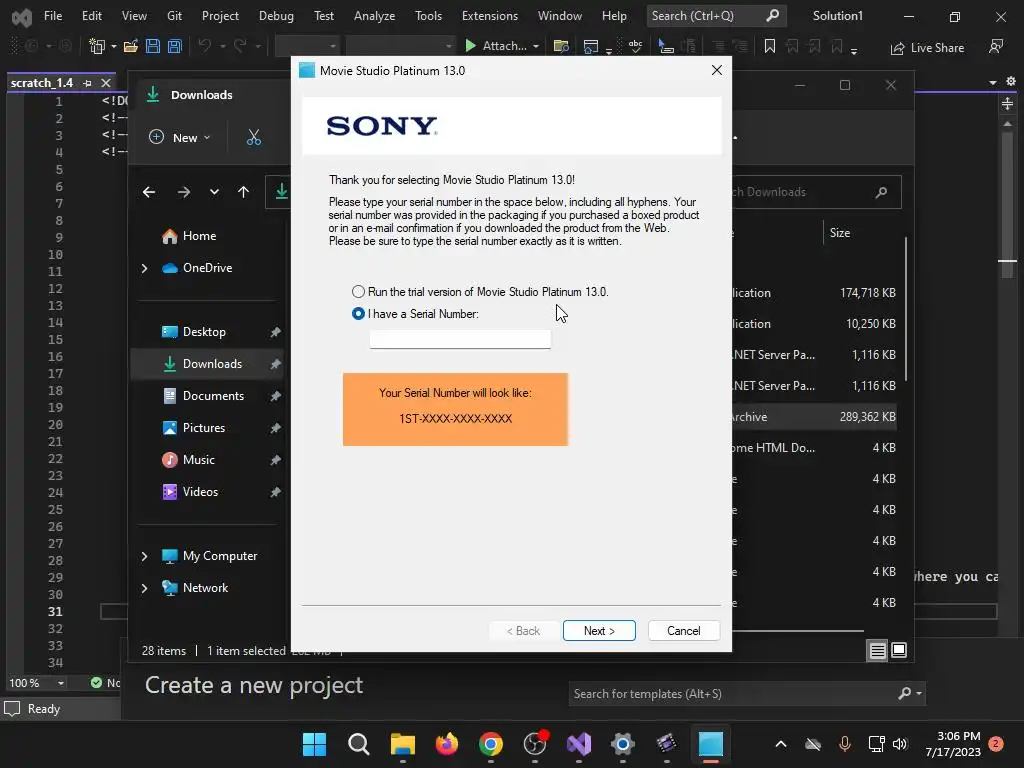Click the Find in Files toolbar icon
The image size is (1024, 768).
561,46
